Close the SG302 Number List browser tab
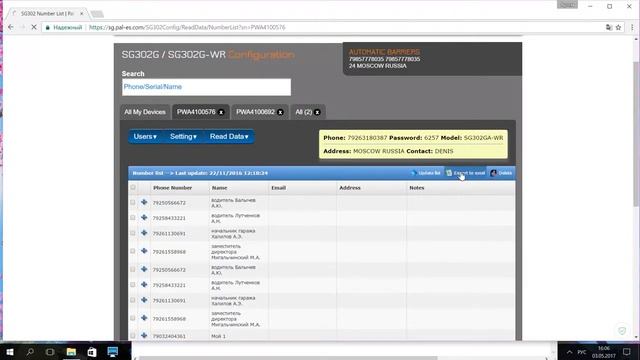The image size is (640, 360). [x=82, y=13]
